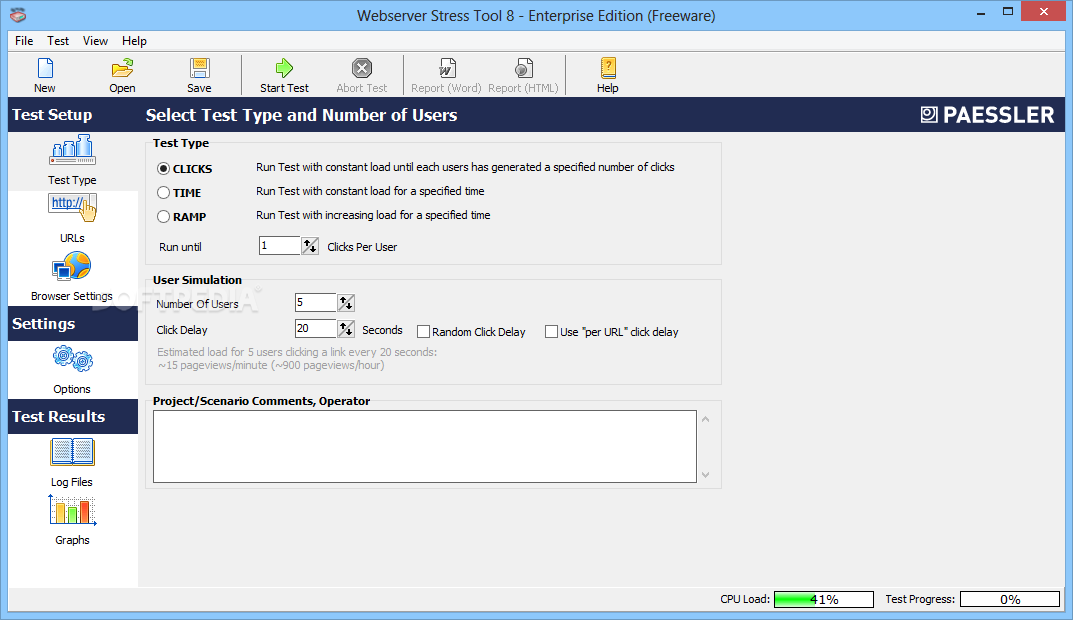Select the RAMP test type
Viewport: 1073px width, 620px height.
point(164,217)
